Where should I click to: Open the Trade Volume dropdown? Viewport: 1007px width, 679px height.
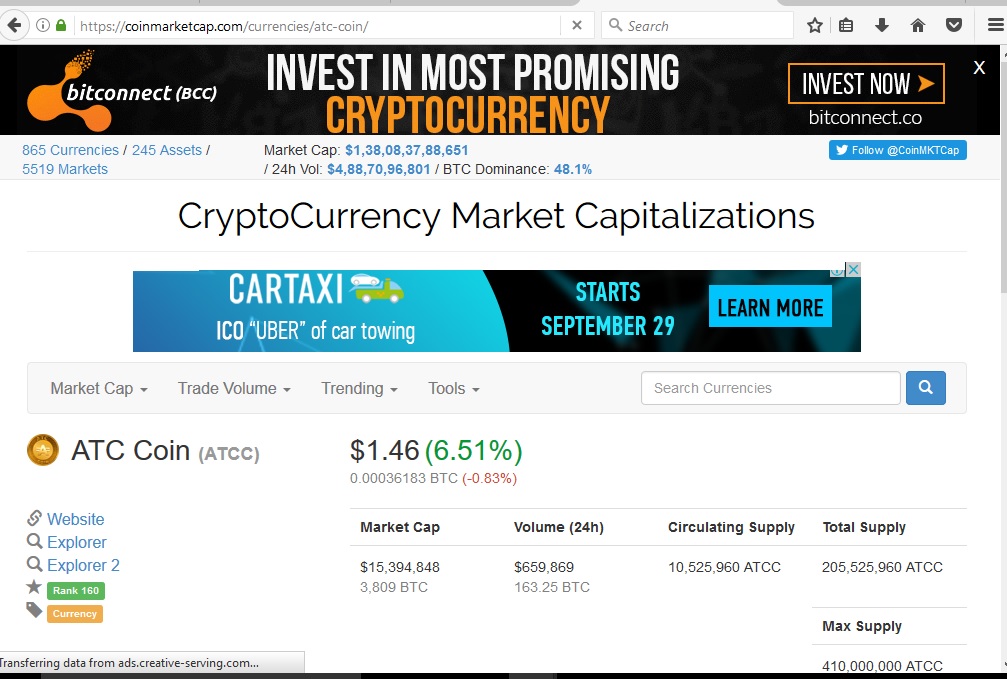point(232,388)
